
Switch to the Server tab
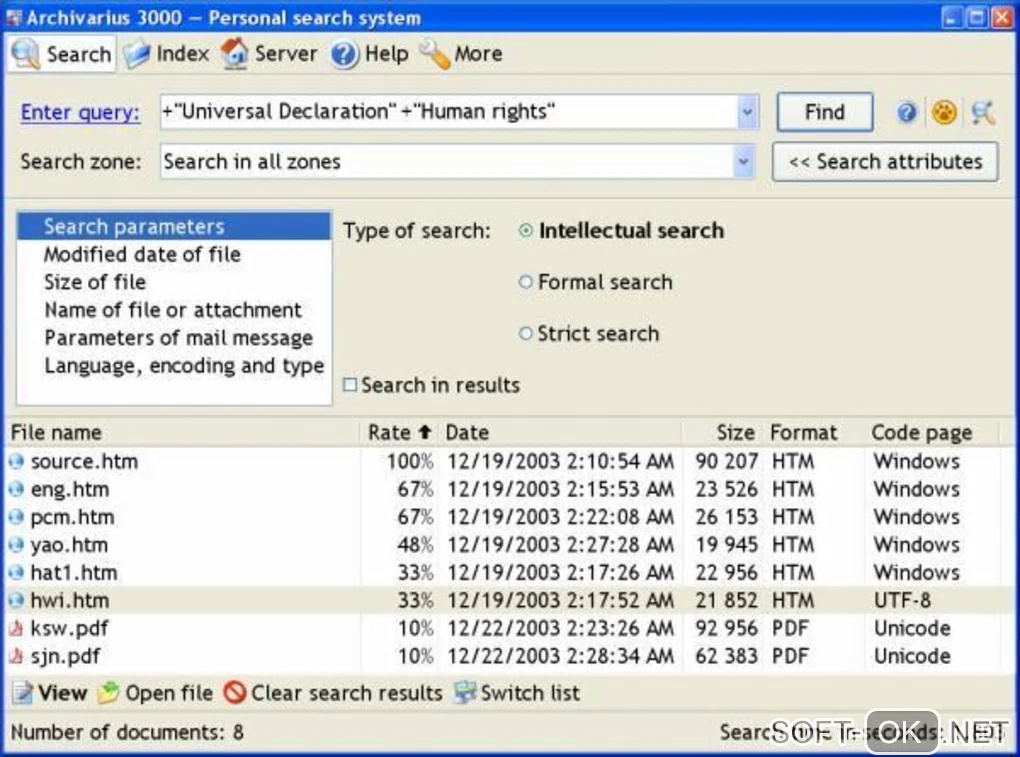tap(269, 54)
